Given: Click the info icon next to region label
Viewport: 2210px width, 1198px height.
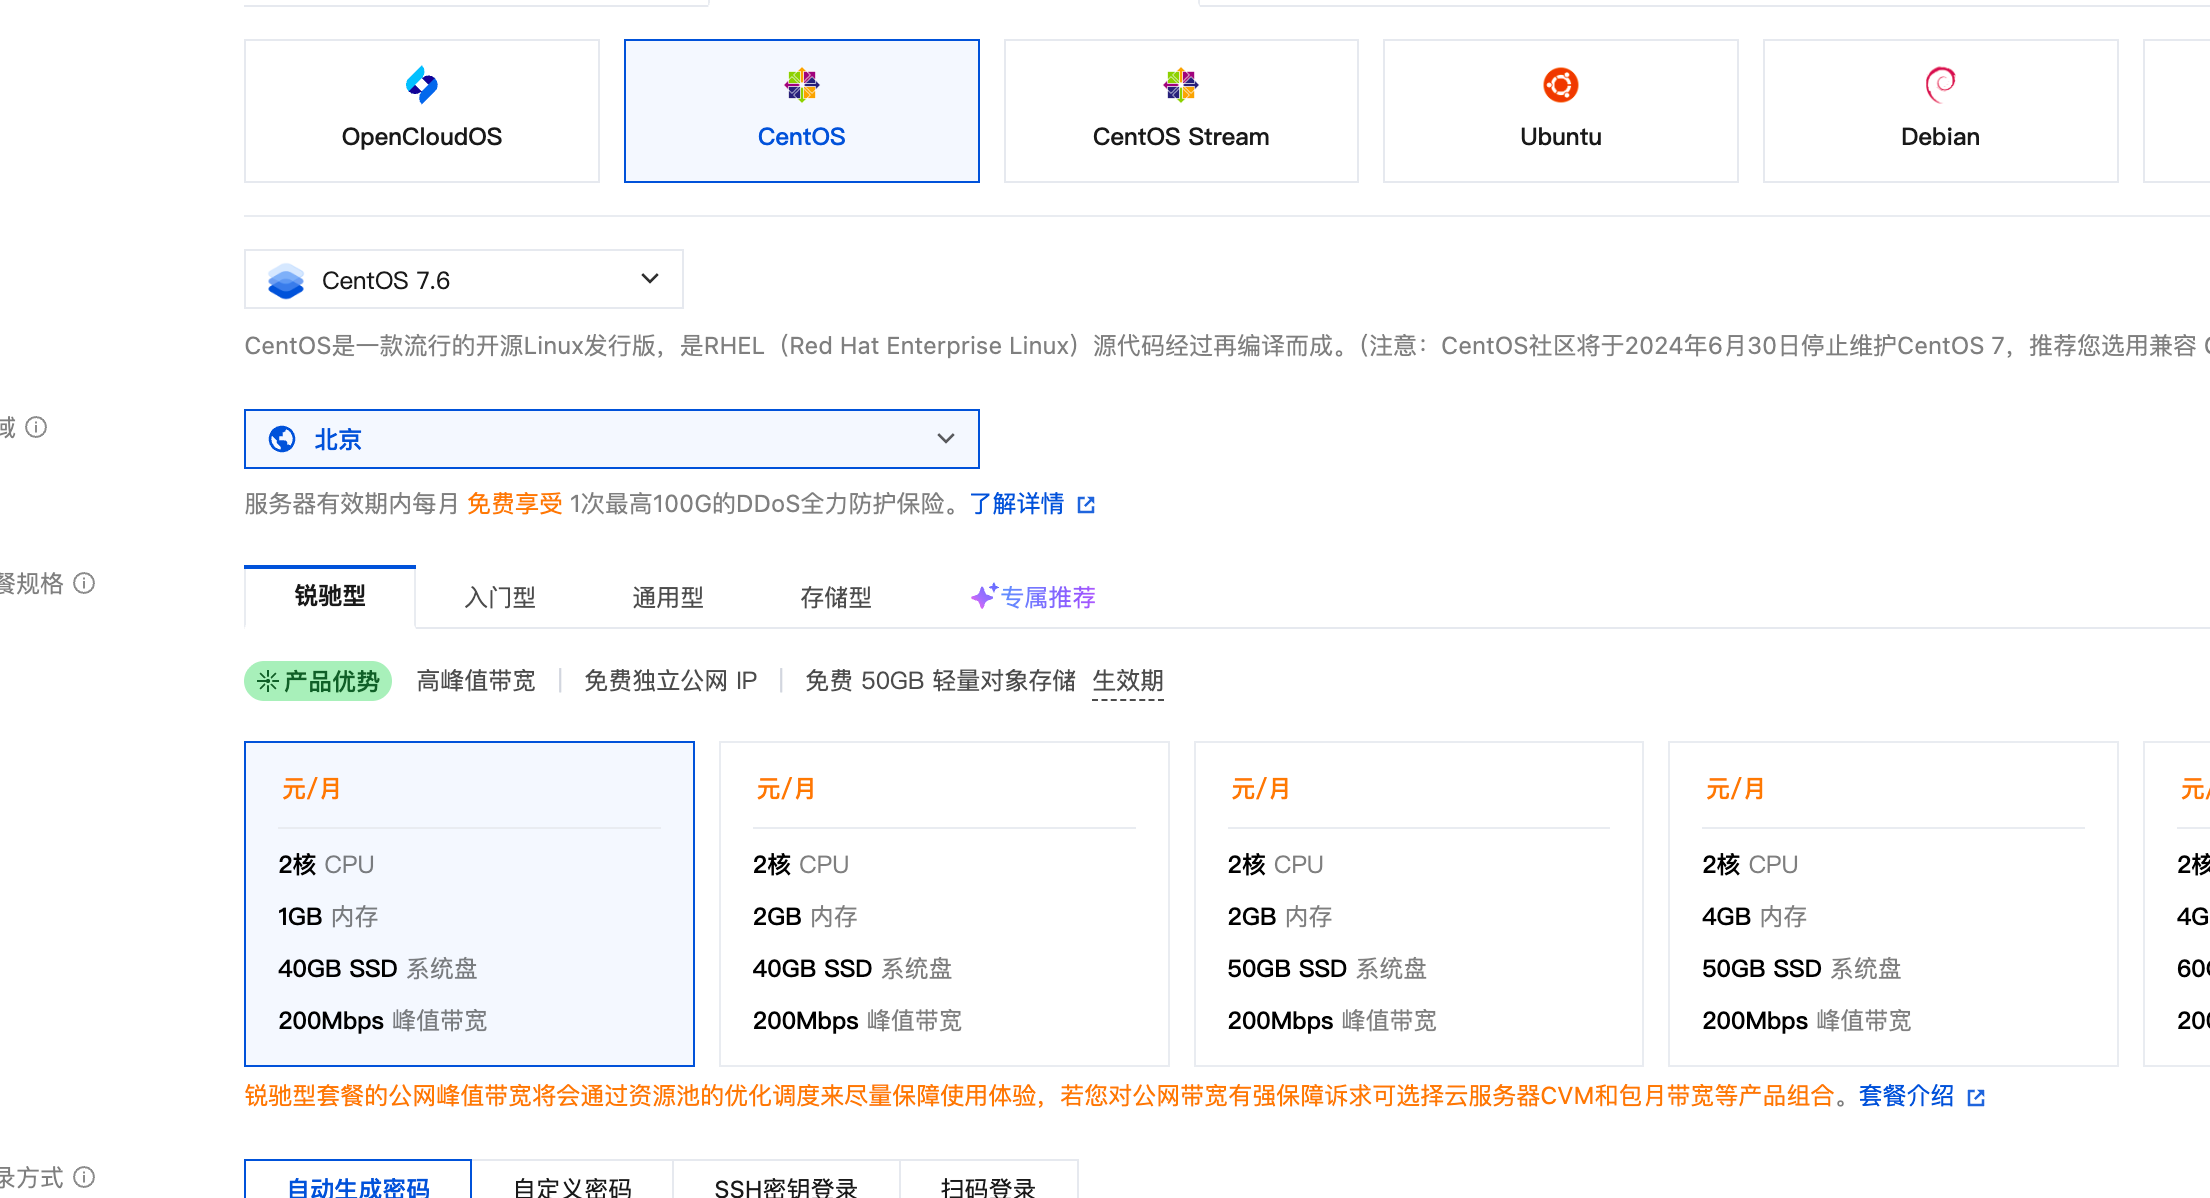Looking at the screenshot, I should [36, 427].
